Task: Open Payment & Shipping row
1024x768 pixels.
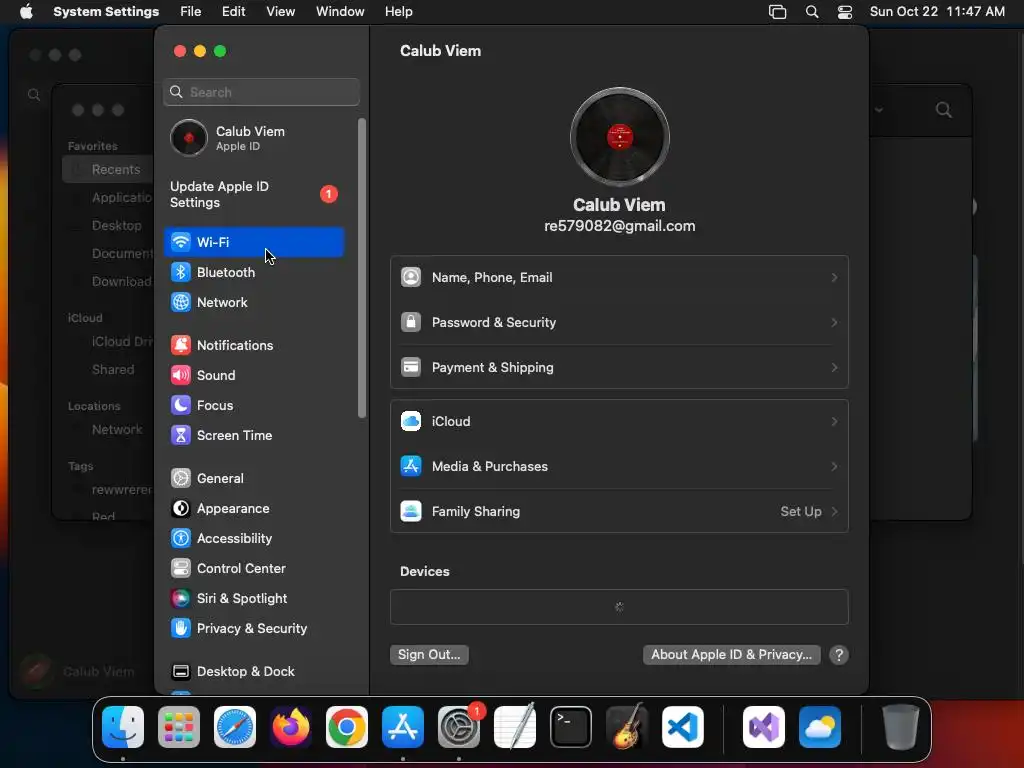Action: point(619,367)
